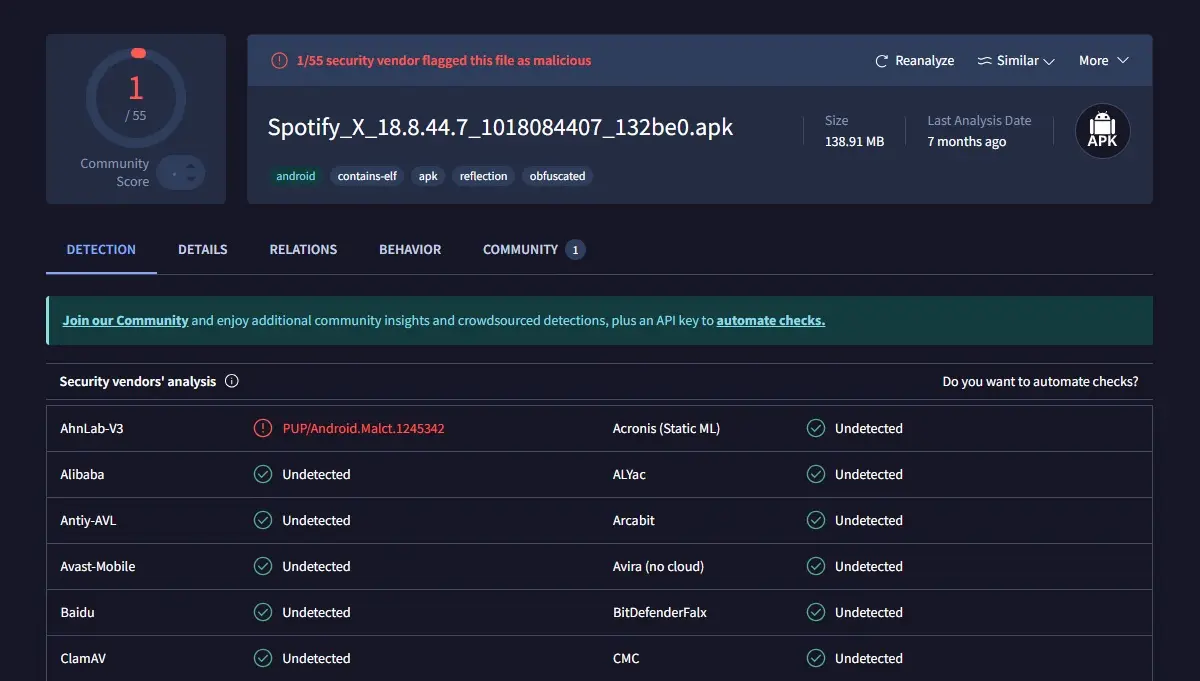This screenshot has width=1200, height=681.
Task: Open the Relations tab
Action: 303,249
